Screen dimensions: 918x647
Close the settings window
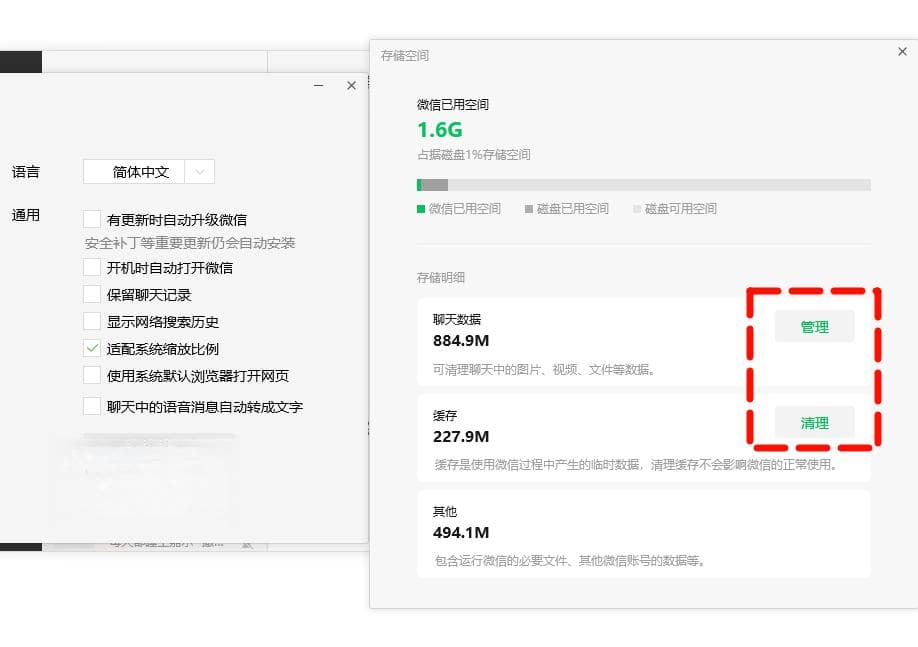click(351, 85)
